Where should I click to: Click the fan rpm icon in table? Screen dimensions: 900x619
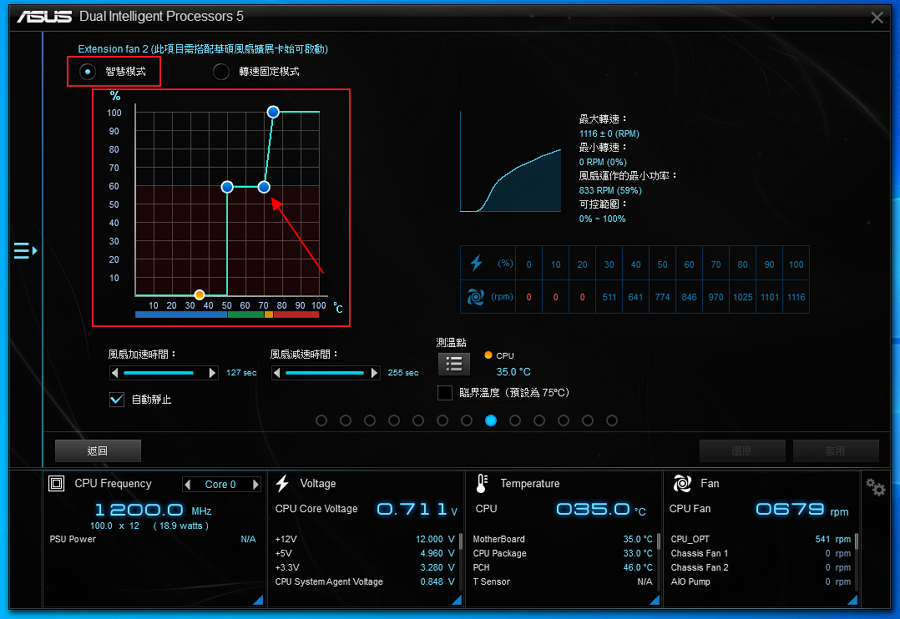(x=476, y=297)
